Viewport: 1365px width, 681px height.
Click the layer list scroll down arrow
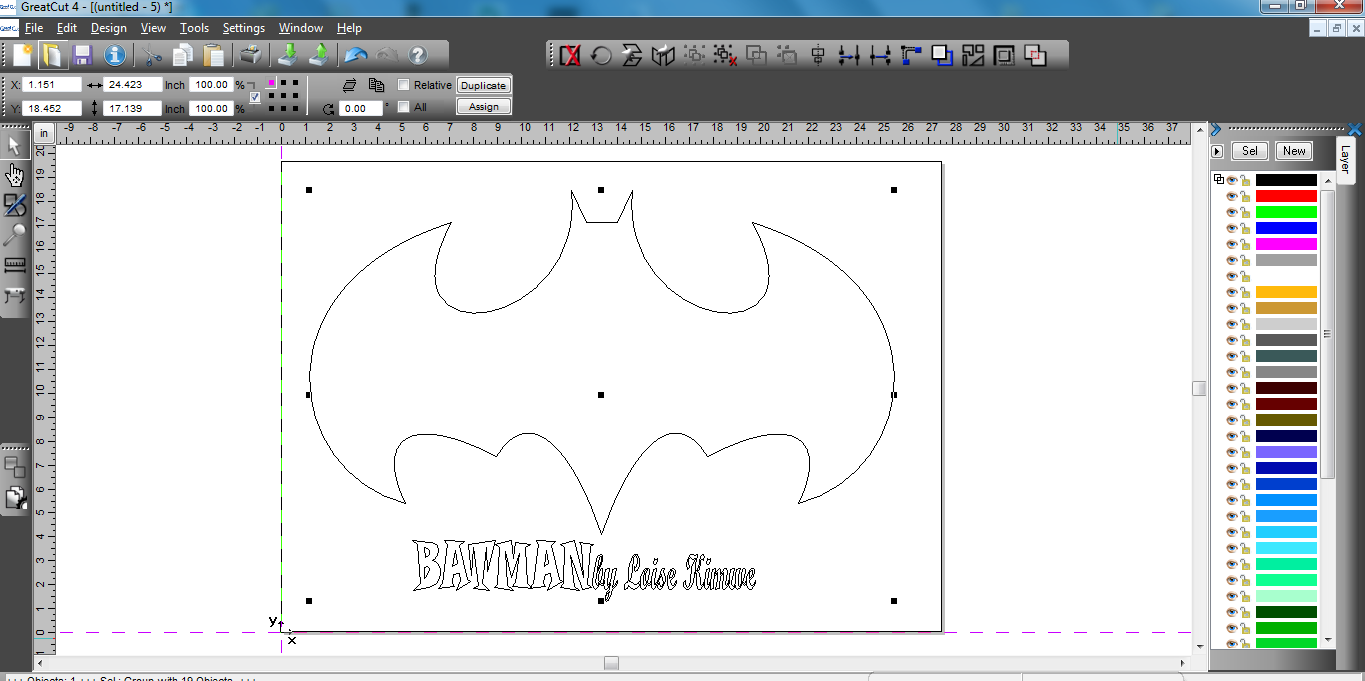coord(1328,639)
